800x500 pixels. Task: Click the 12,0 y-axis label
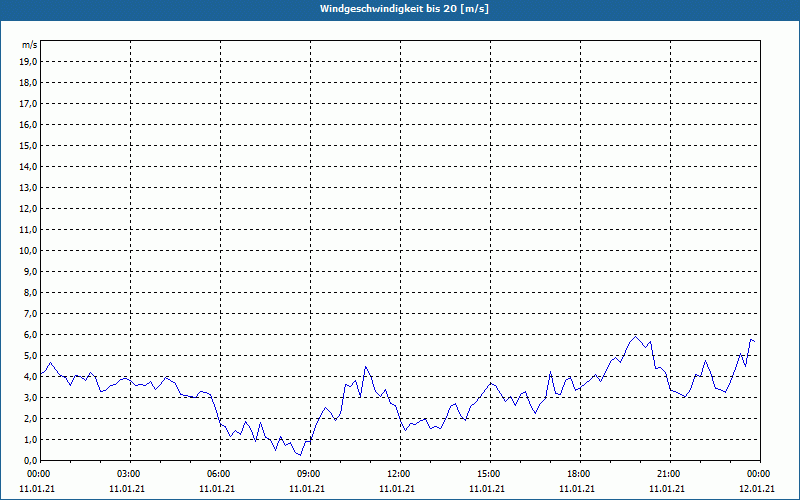(x=28, y=208)
